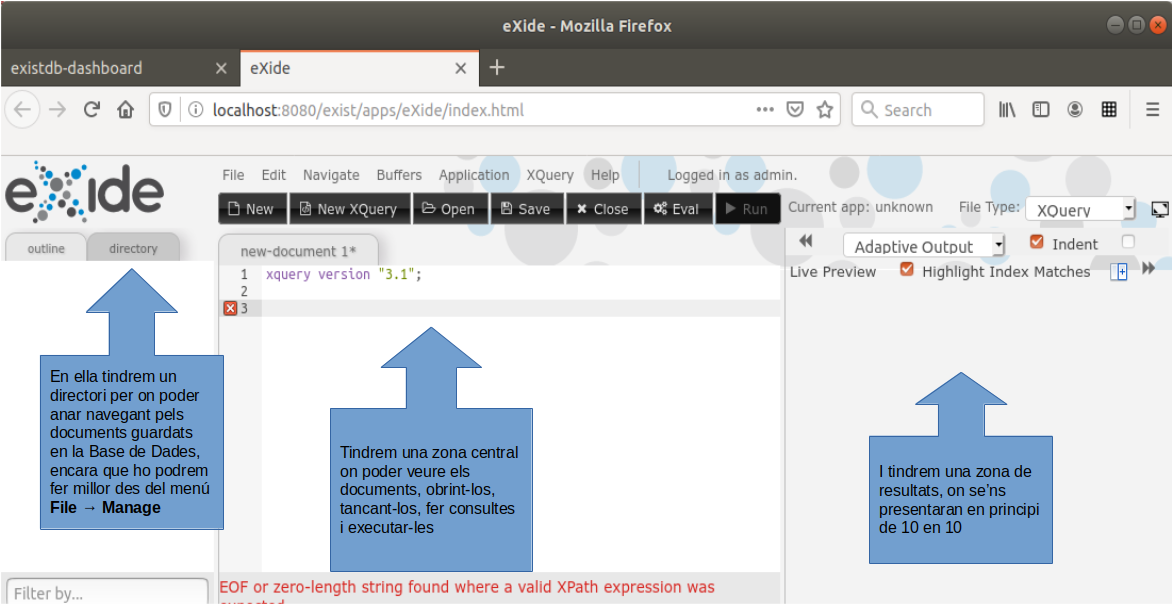This screenshot has height=605, width=1172.
Task: Open the XQuery menu
Action: tap(550, 175)
